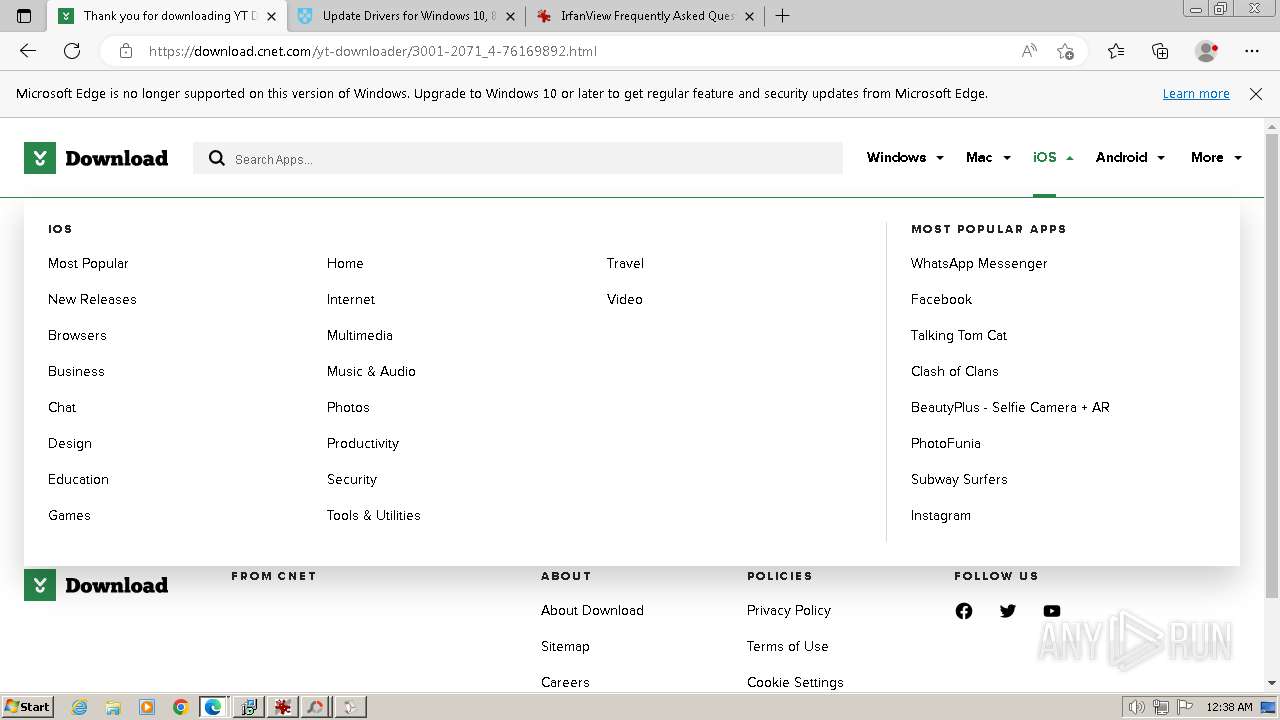Screen dimensions: 1280x720
Task: Open the Collections icon
Action: pos(1160,51)
